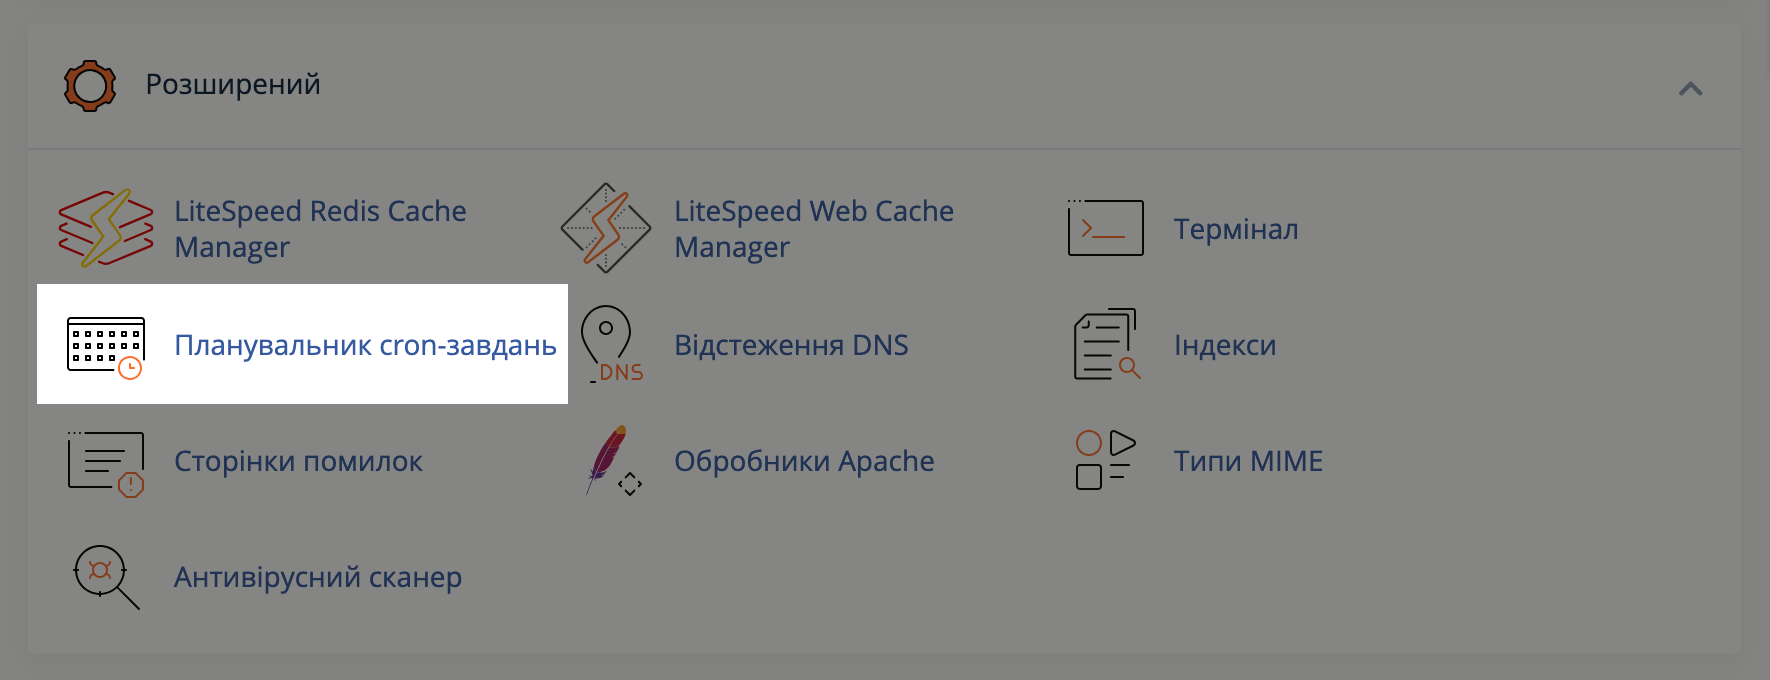Screen dimensions: 1770x680
Task: Click the LiteSpeed Web Cache Manager icon
Action: click(607, 228)
